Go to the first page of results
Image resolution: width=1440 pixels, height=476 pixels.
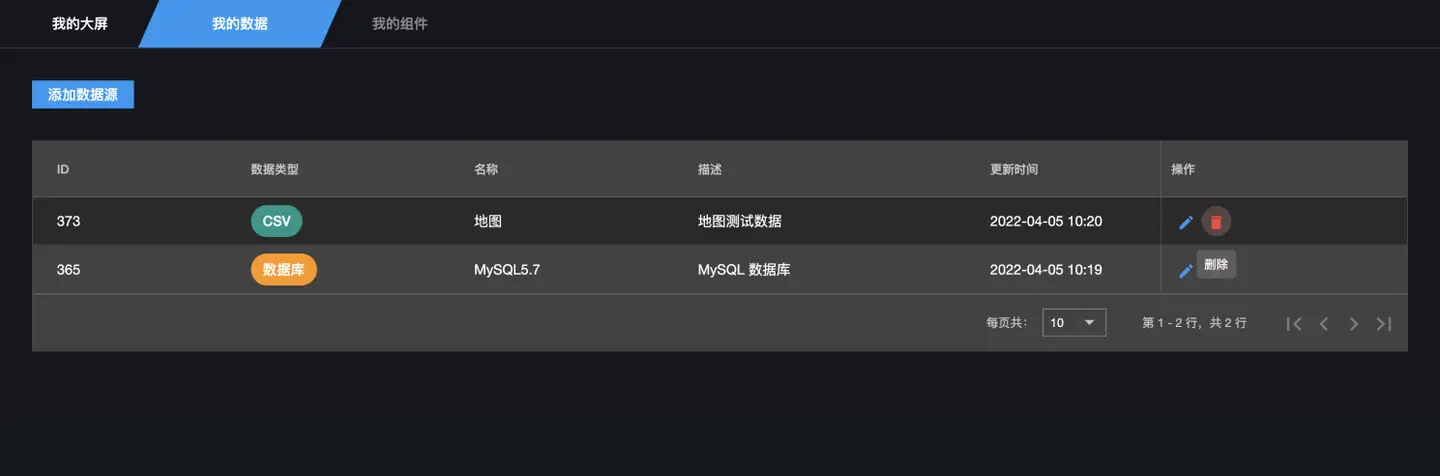tap(1294, 323)
